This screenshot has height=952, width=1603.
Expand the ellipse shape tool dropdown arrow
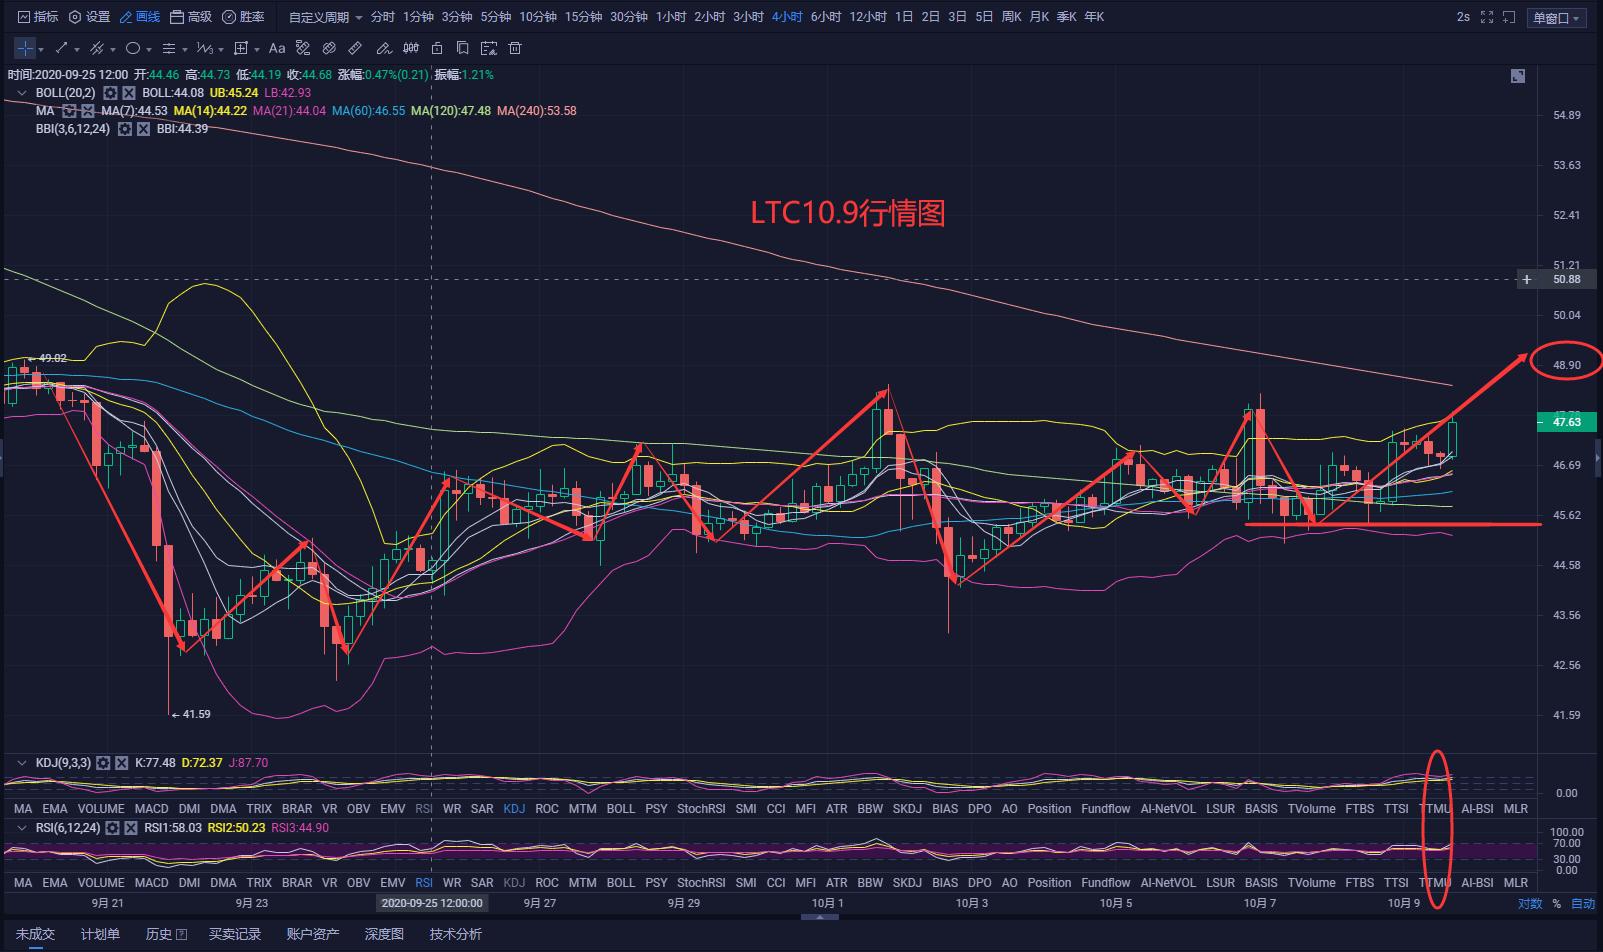pos(149,49)
